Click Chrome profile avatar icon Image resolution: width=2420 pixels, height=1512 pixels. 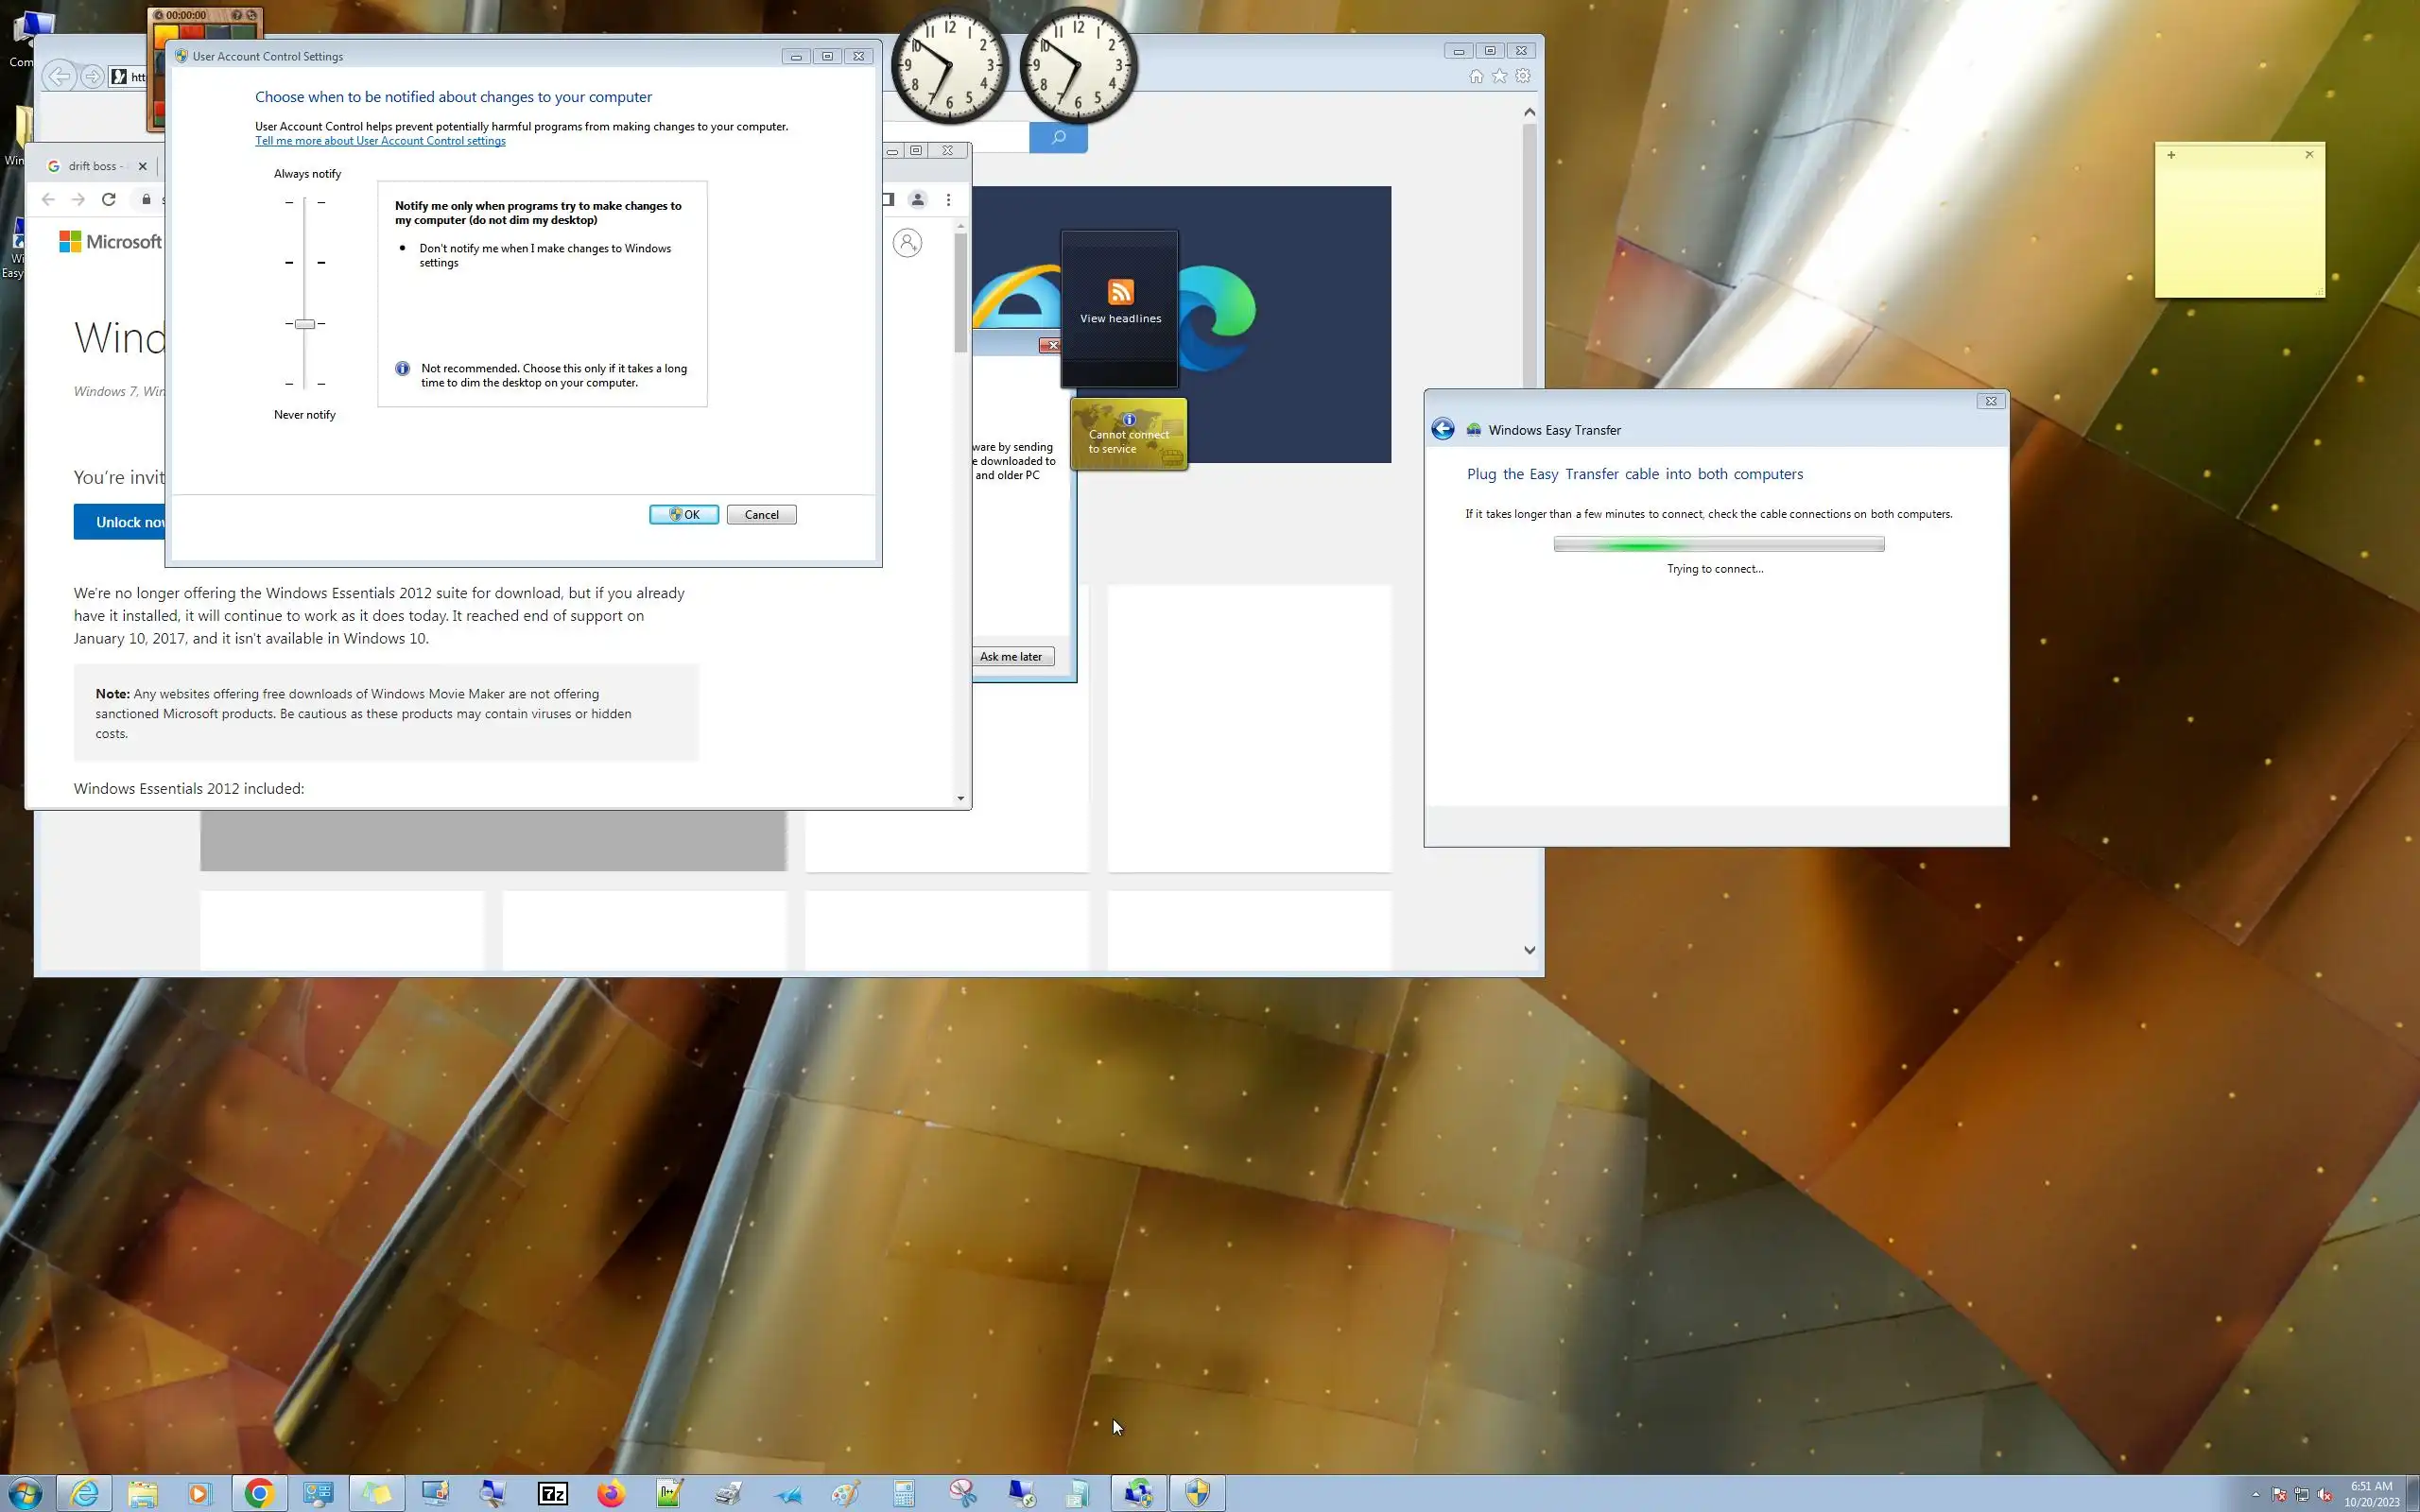point(917,200)
